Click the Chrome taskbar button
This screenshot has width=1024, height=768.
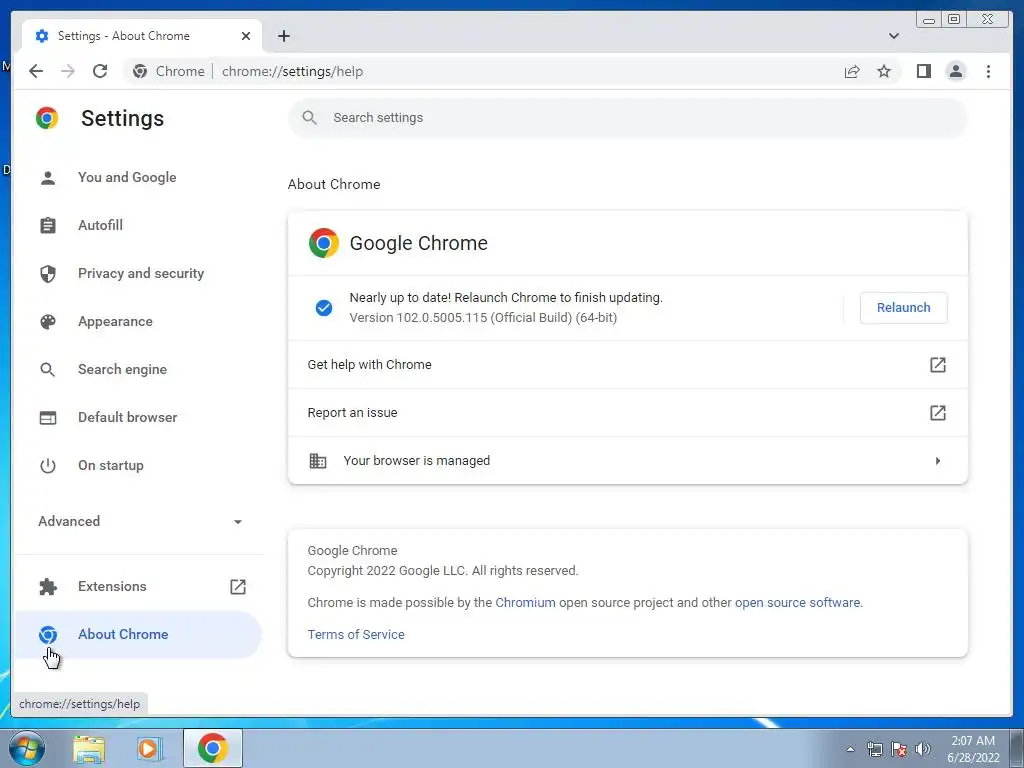pos(213,748)
